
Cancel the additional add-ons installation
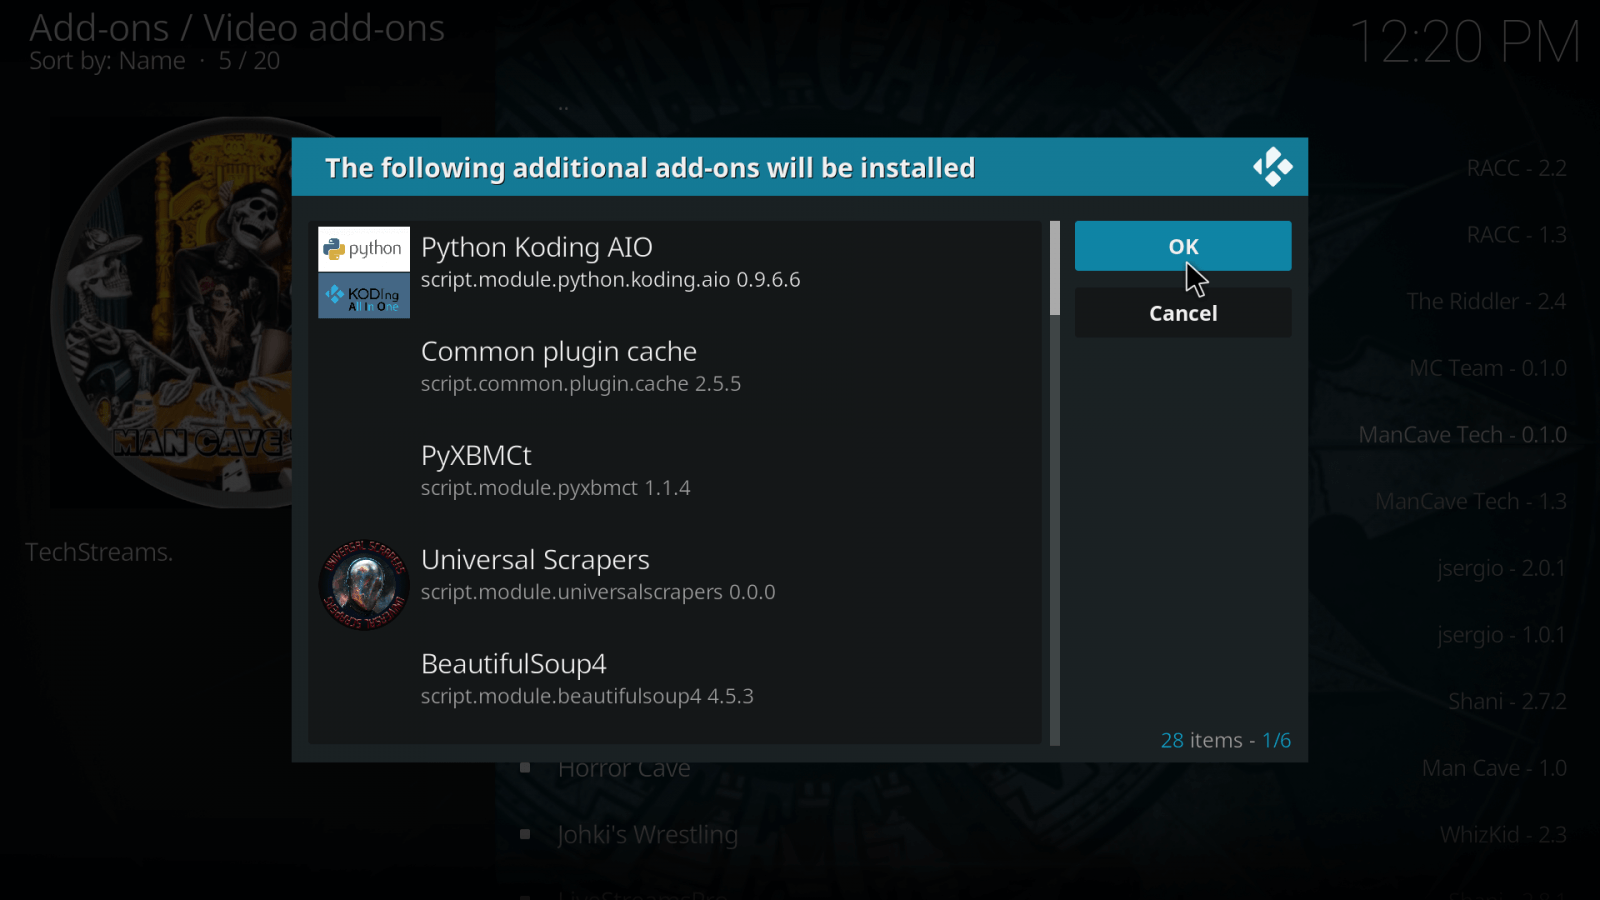point(1183,313)
